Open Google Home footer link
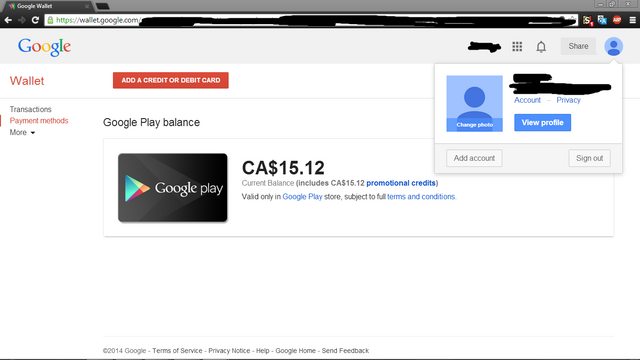The image size is (640, 360). point(296,351)
